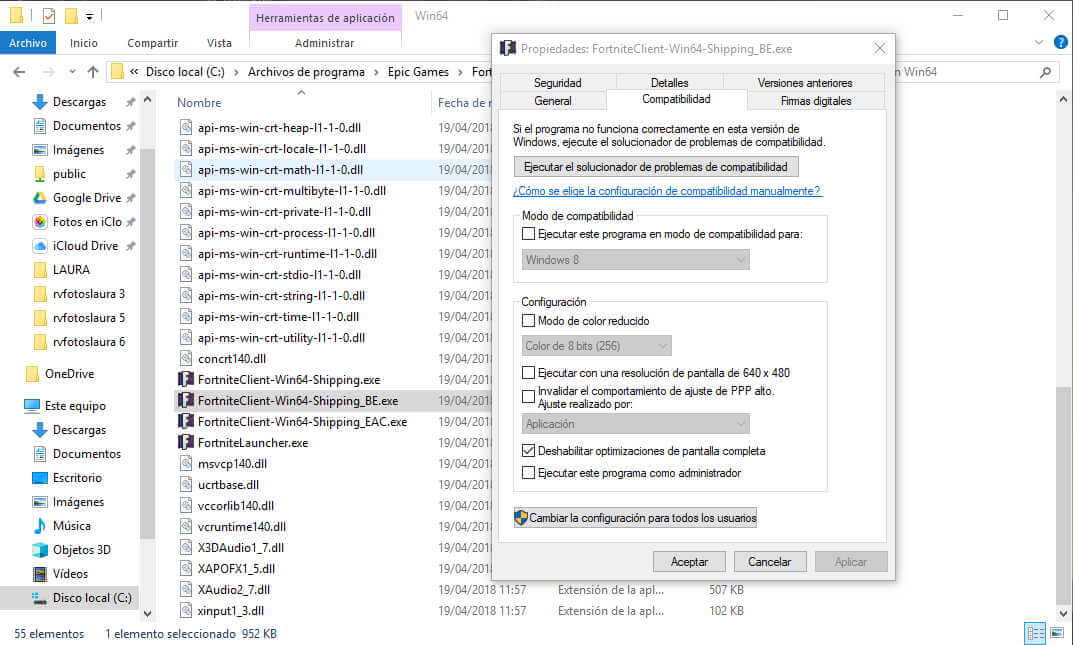Image resolution: width=1073 pixels, height=645 pixels.
Task: Open Música folder in sidebar
Action: pyautogui.click(x=71, y=526)
